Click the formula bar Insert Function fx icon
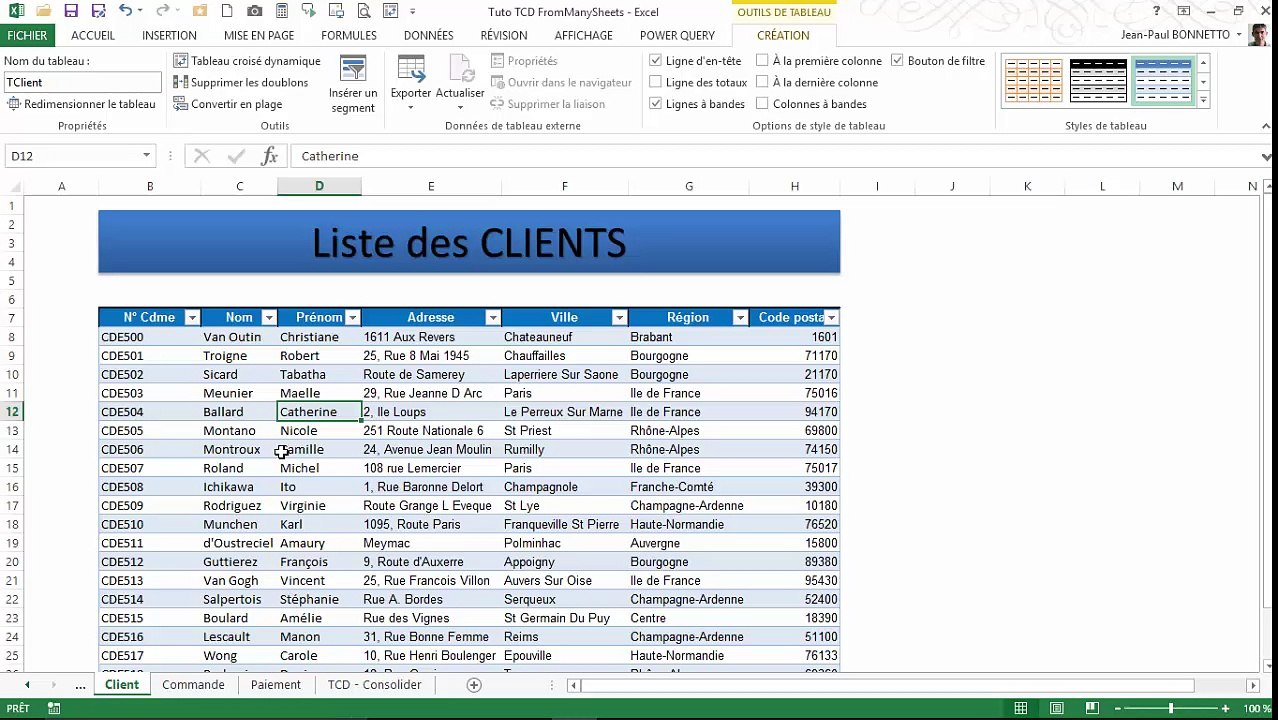Screen dimensions: 1278x720 [x=269, y=156]
